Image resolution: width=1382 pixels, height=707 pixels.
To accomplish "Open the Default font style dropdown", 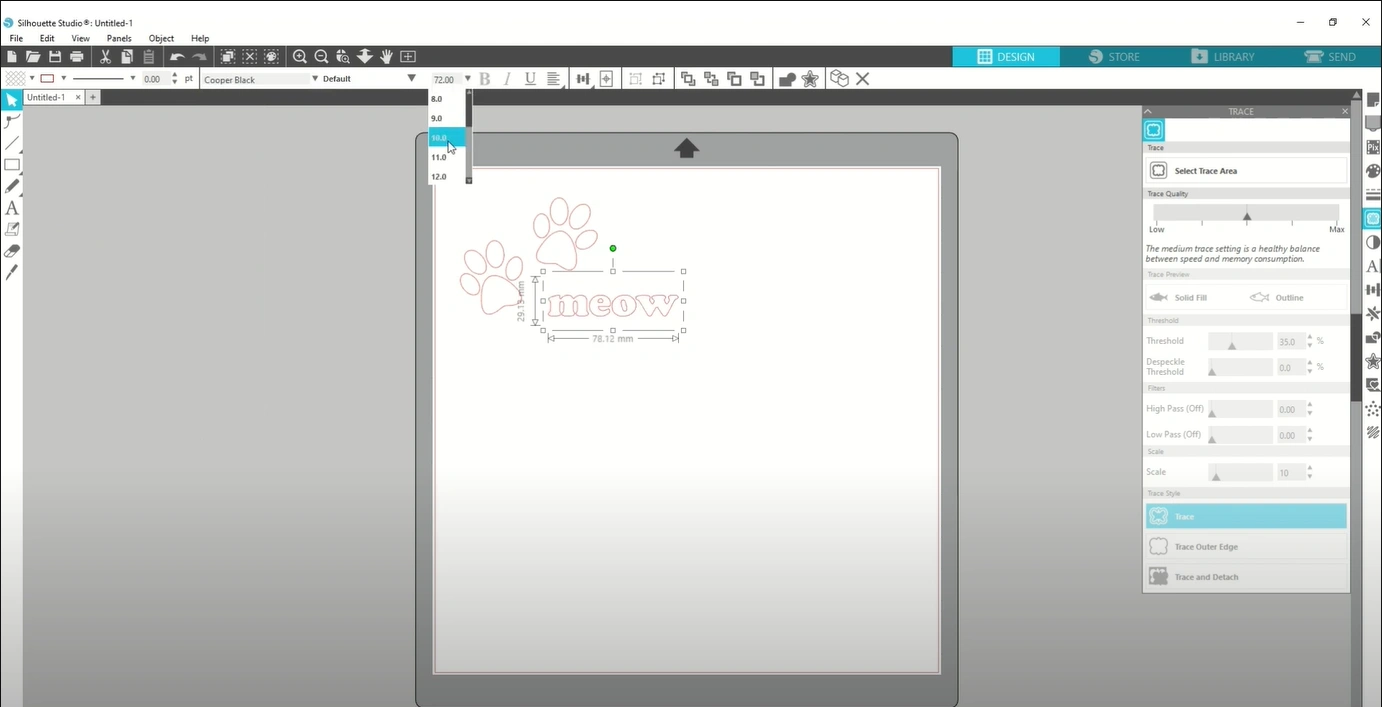I will (410, 78).
